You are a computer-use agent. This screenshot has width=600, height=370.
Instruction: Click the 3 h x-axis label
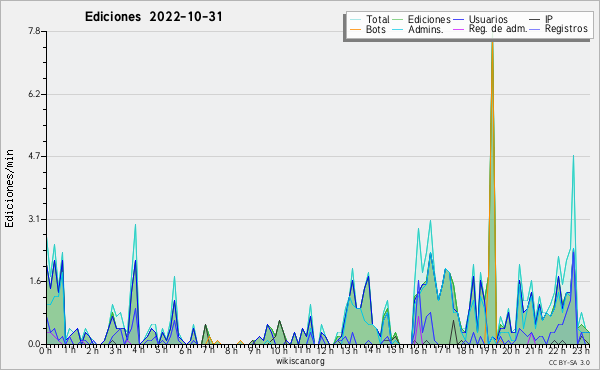116,350
